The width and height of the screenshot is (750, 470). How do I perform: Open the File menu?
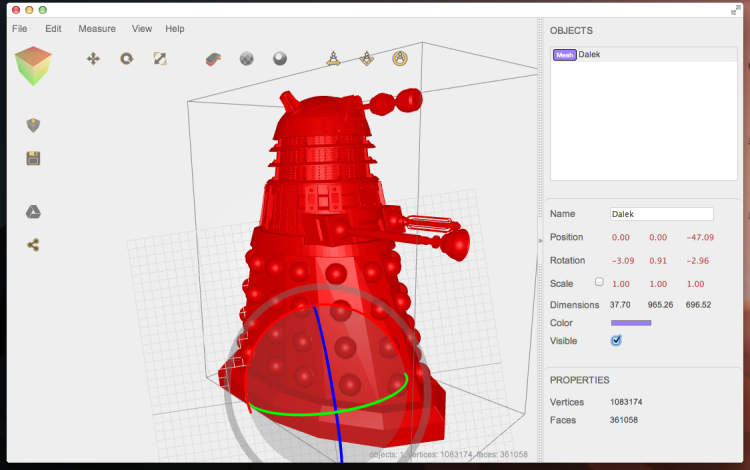point(20,29)
